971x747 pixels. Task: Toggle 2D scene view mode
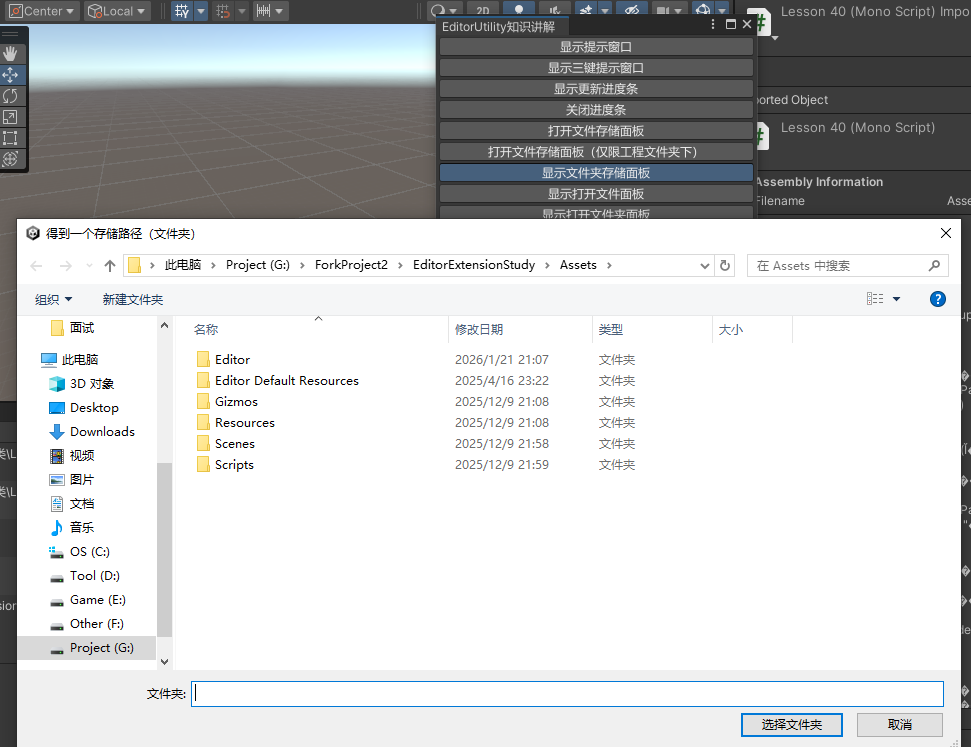click(x=483, y=11)
